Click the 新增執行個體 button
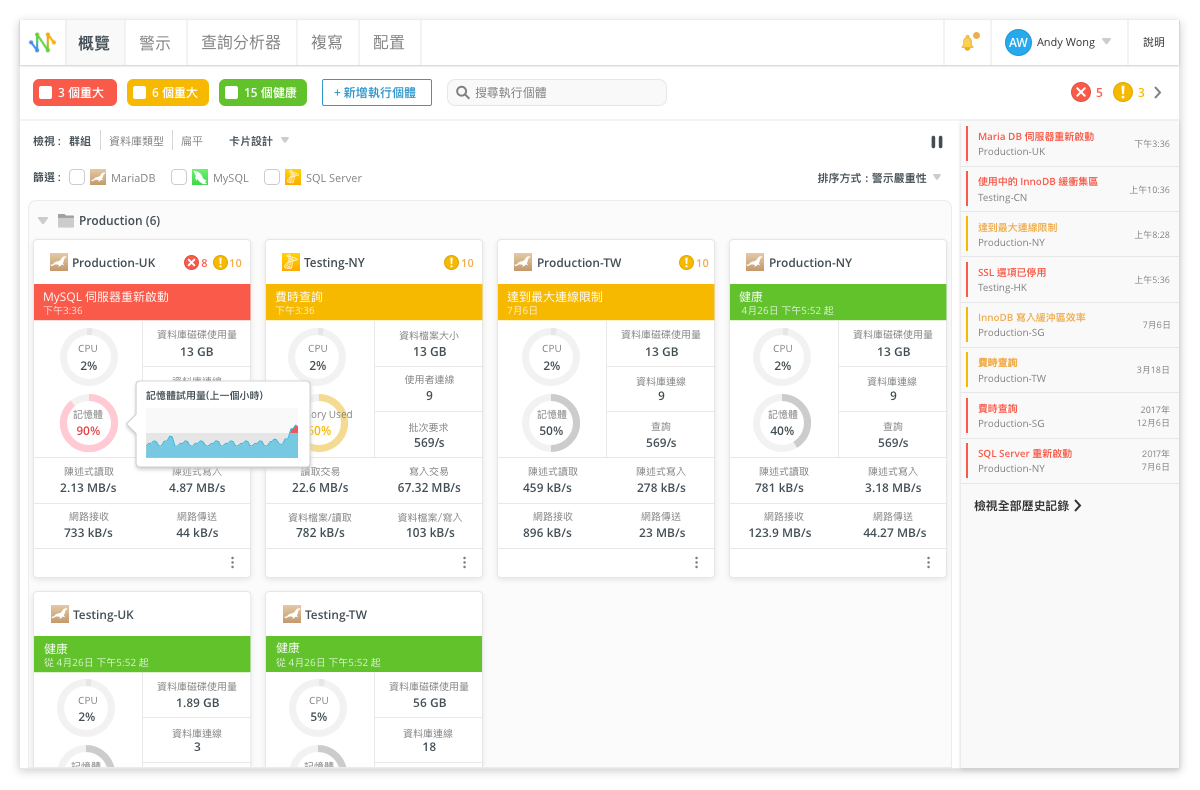Screen dimensions: 1200x790 coord(377,92)
